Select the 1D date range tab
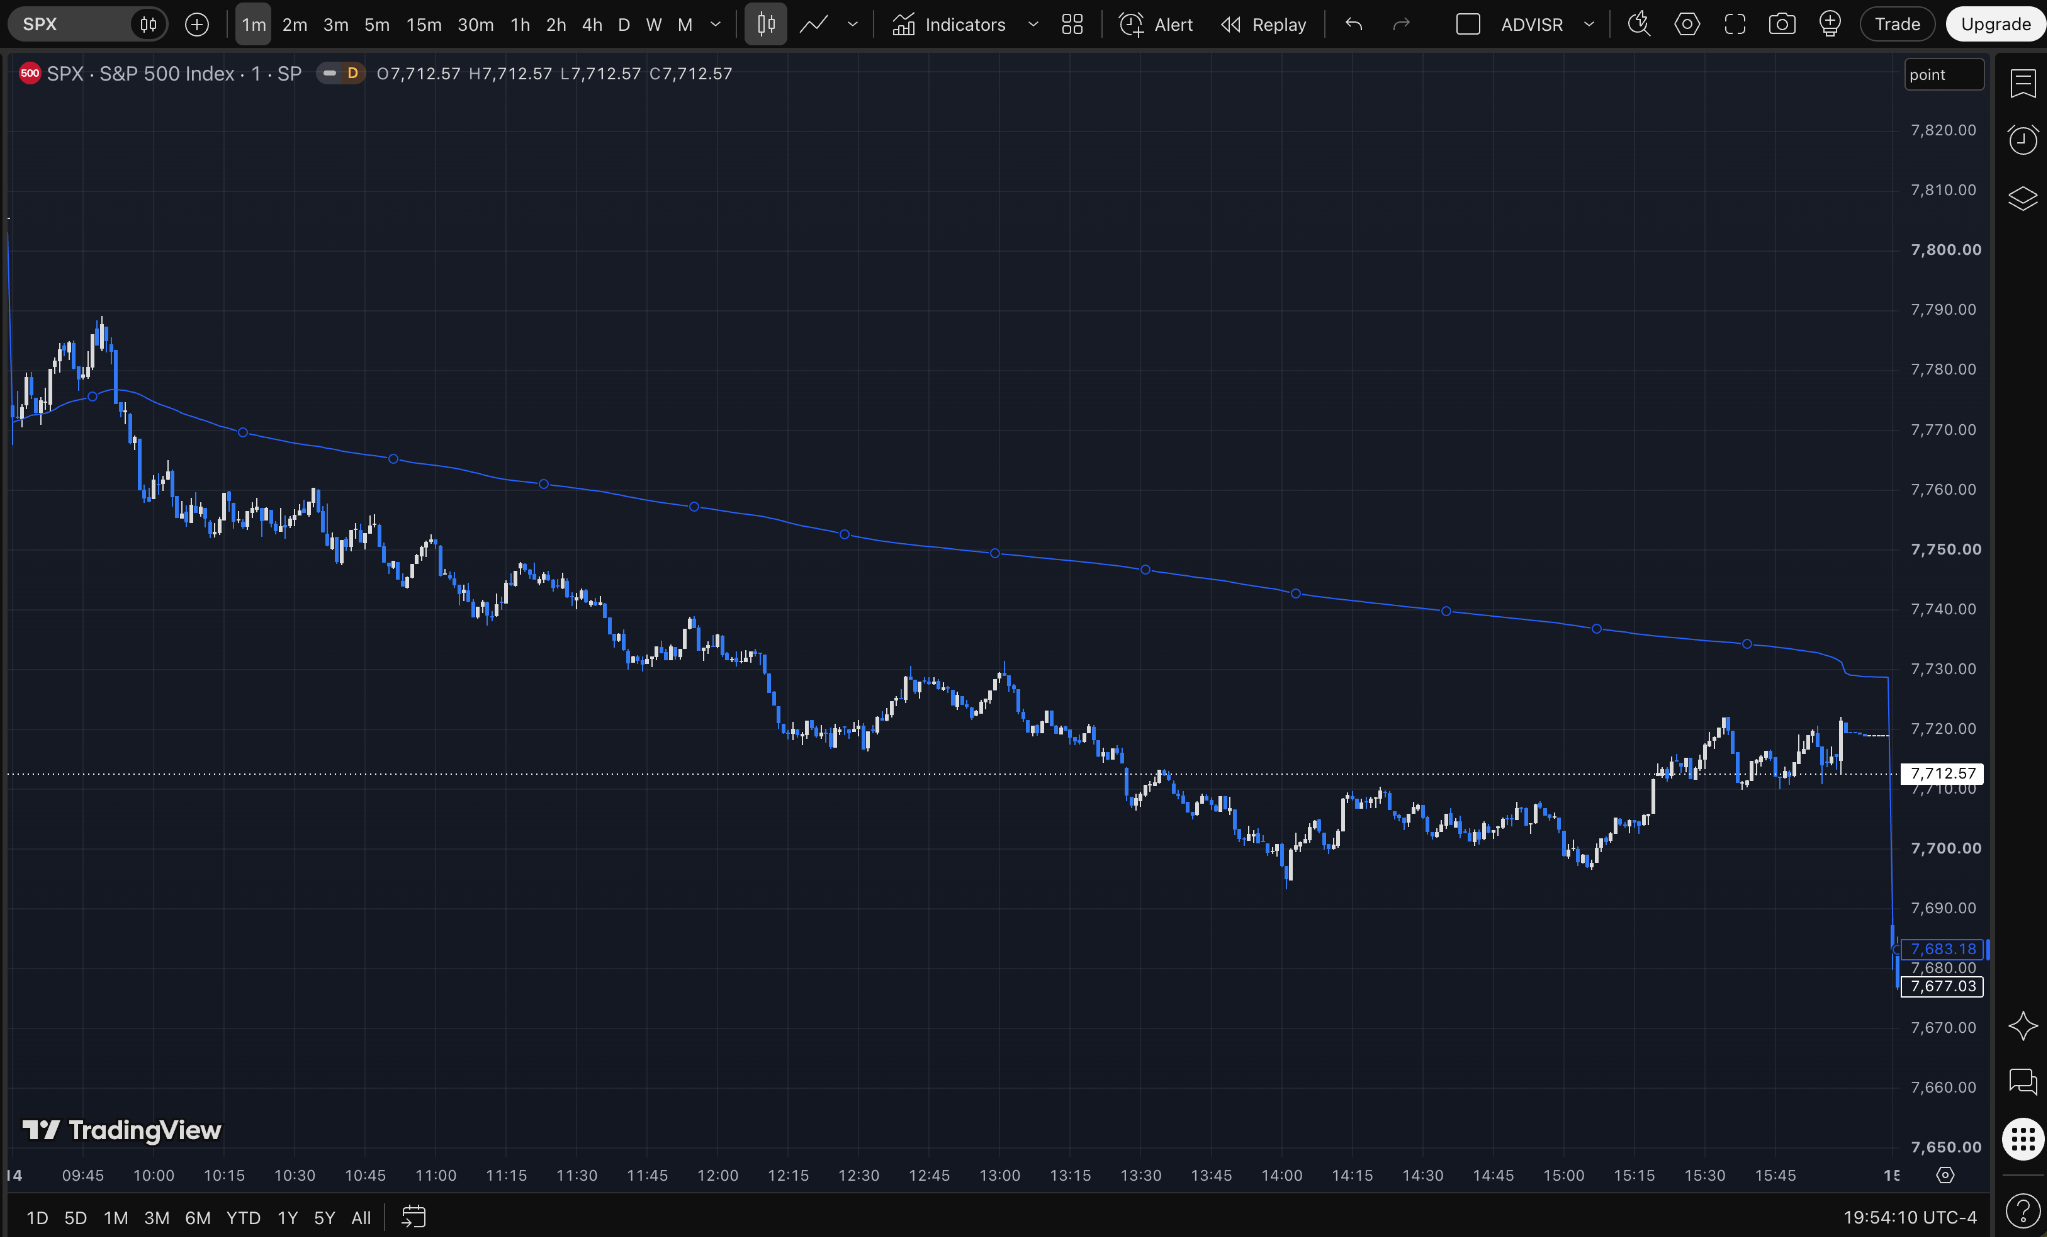The image size is (2047, 1237). pyautogui.click(x=37, y=1217)
